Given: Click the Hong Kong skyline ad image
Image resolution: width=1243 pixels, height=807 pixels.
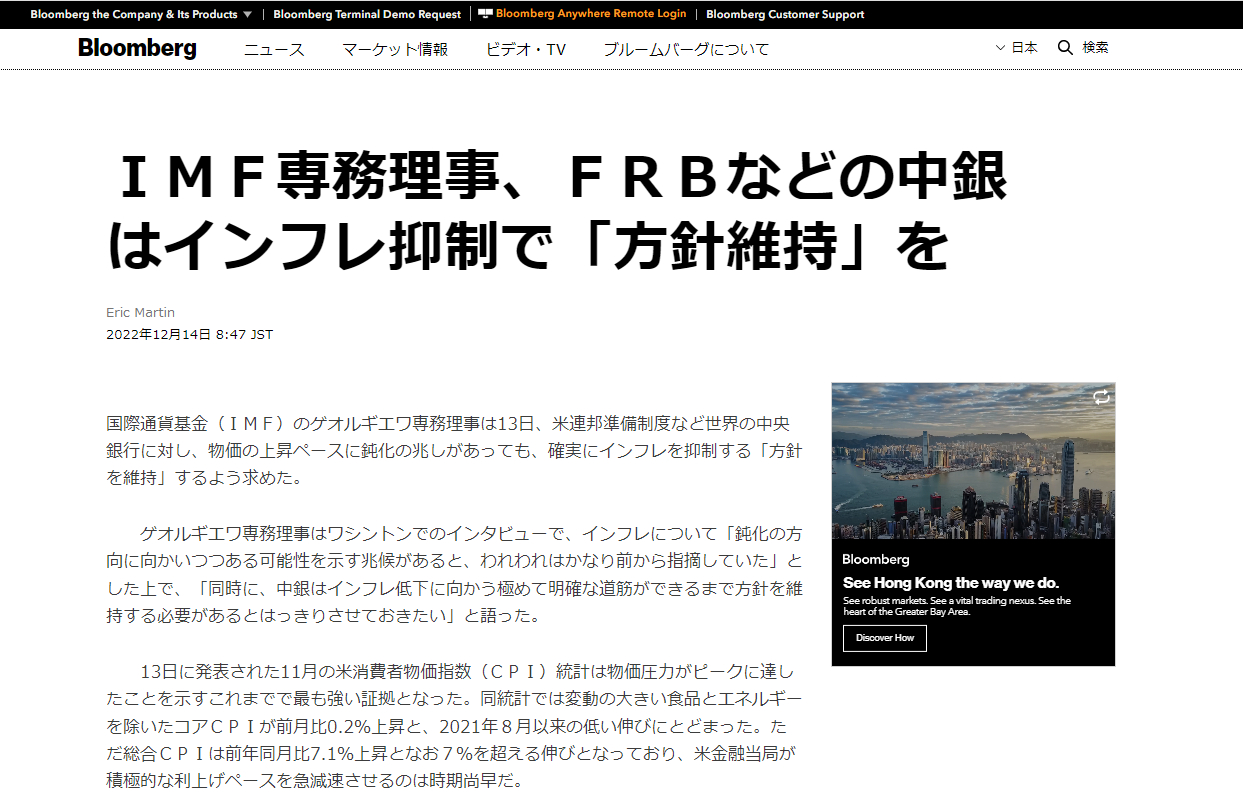Looking at the screenshot, I should [x=973, y=461].
